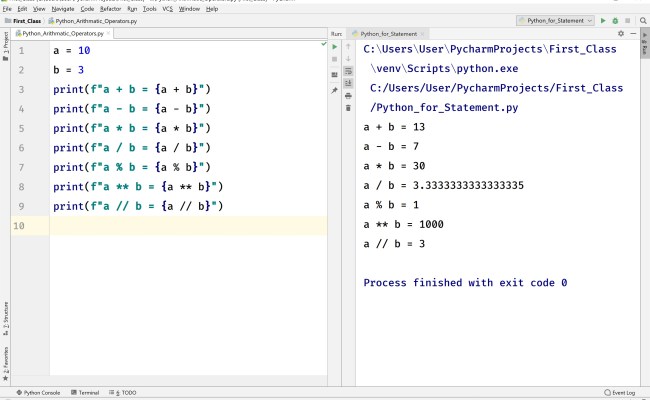This screenshot has width=650, height=400.
Task: Clear all Run console output with the trash icon
Action: (348, 108)
